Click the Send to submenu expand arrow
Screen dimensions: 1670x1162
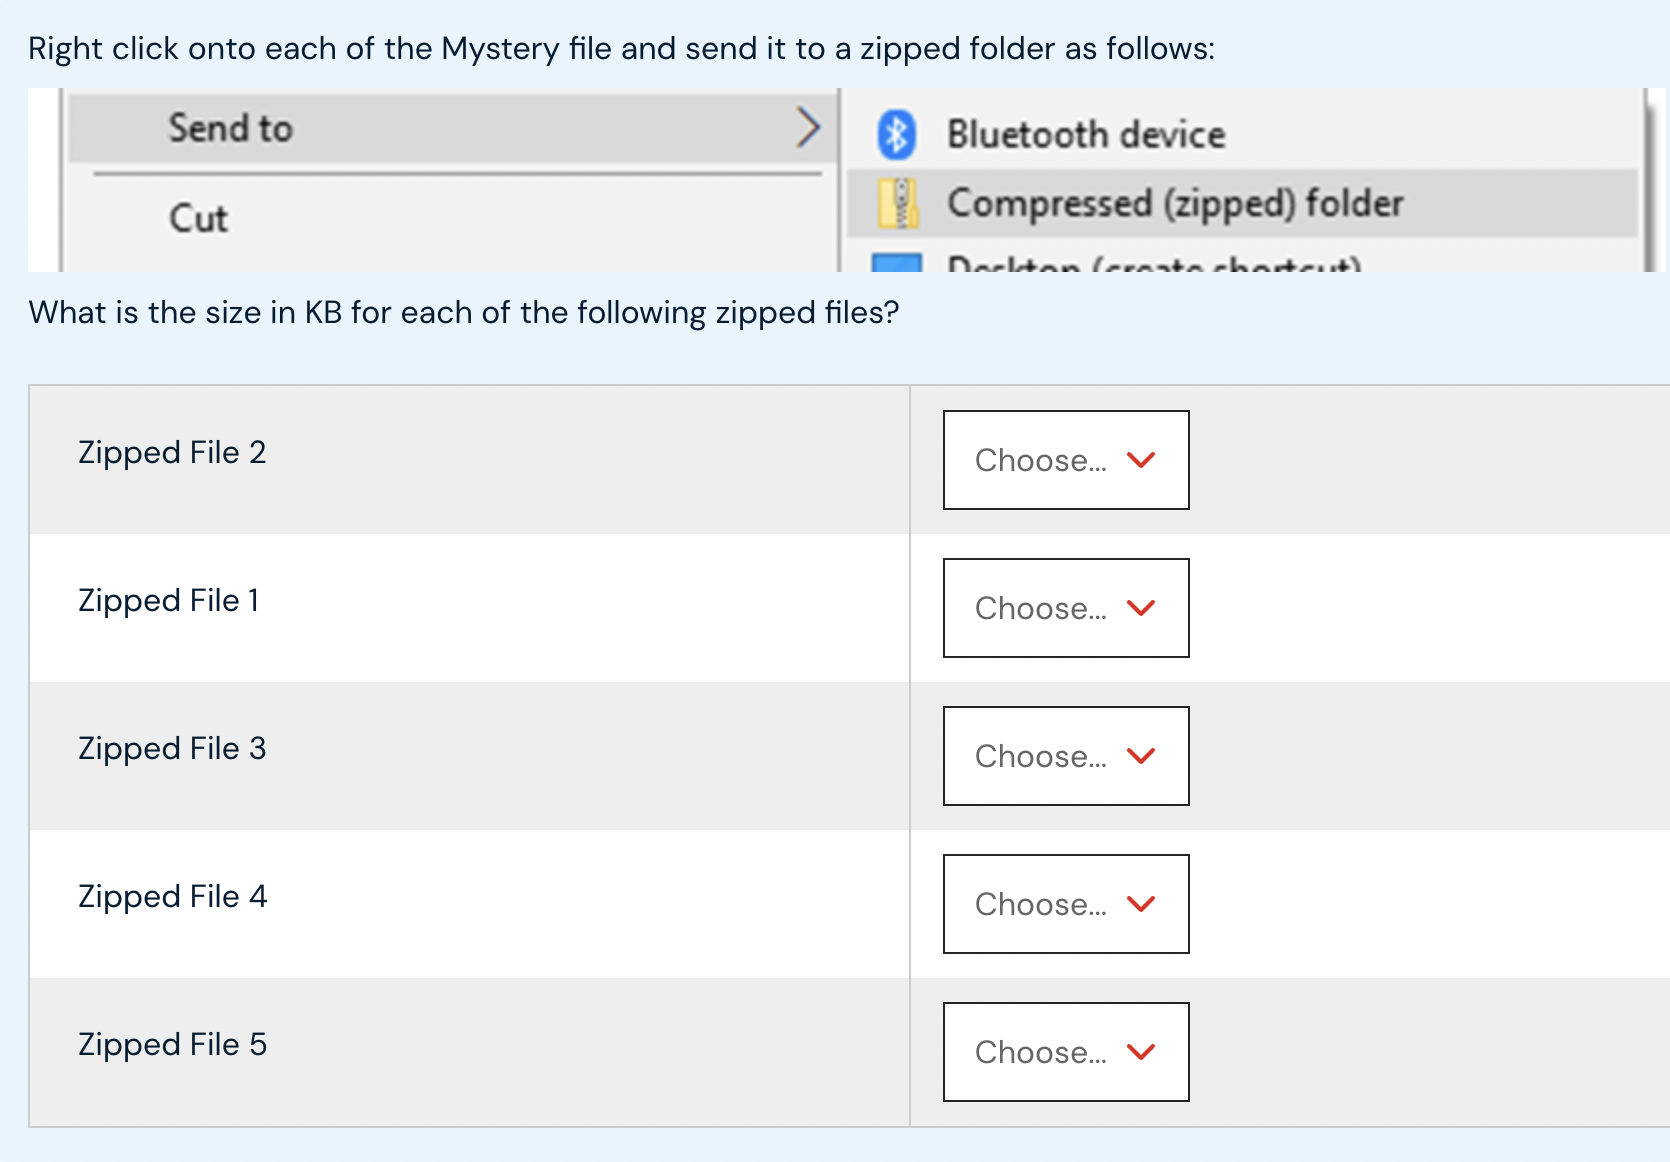tap(808, 127)
